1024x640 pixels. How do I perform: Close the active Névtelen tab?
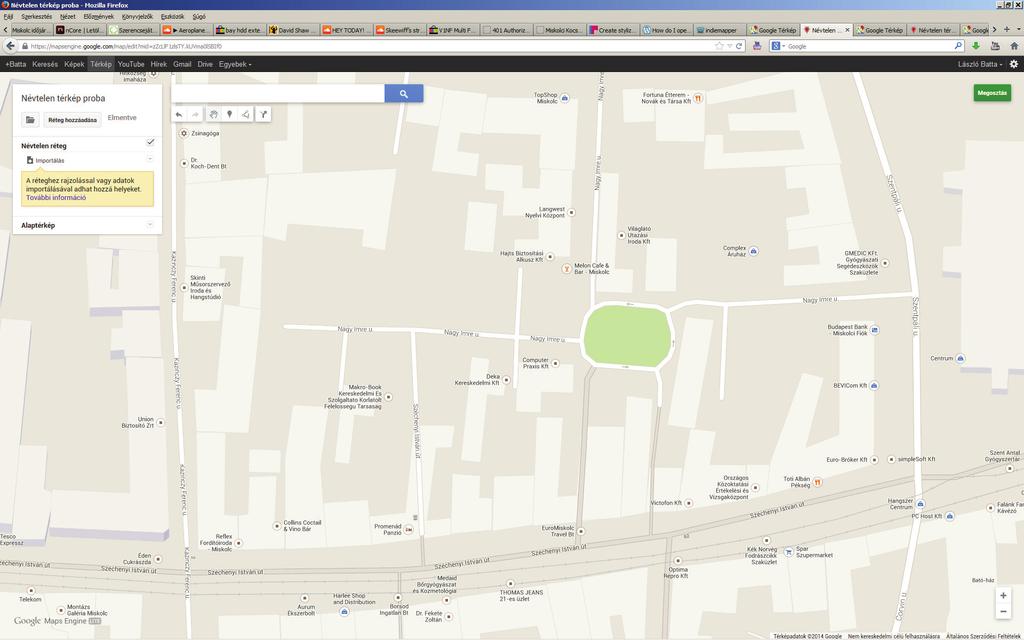pos(848,30)
